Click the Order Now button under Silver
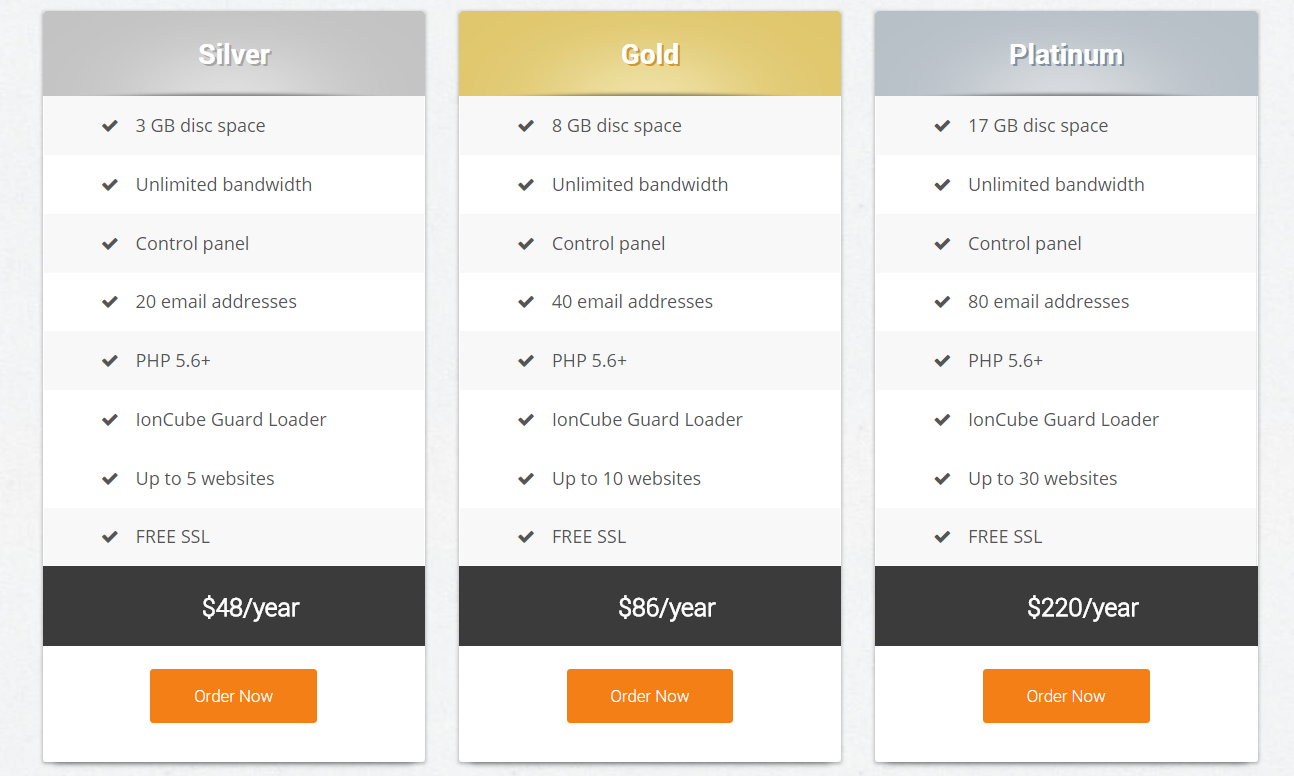This screenshot has width=1294, height=776. pos(233,696)
